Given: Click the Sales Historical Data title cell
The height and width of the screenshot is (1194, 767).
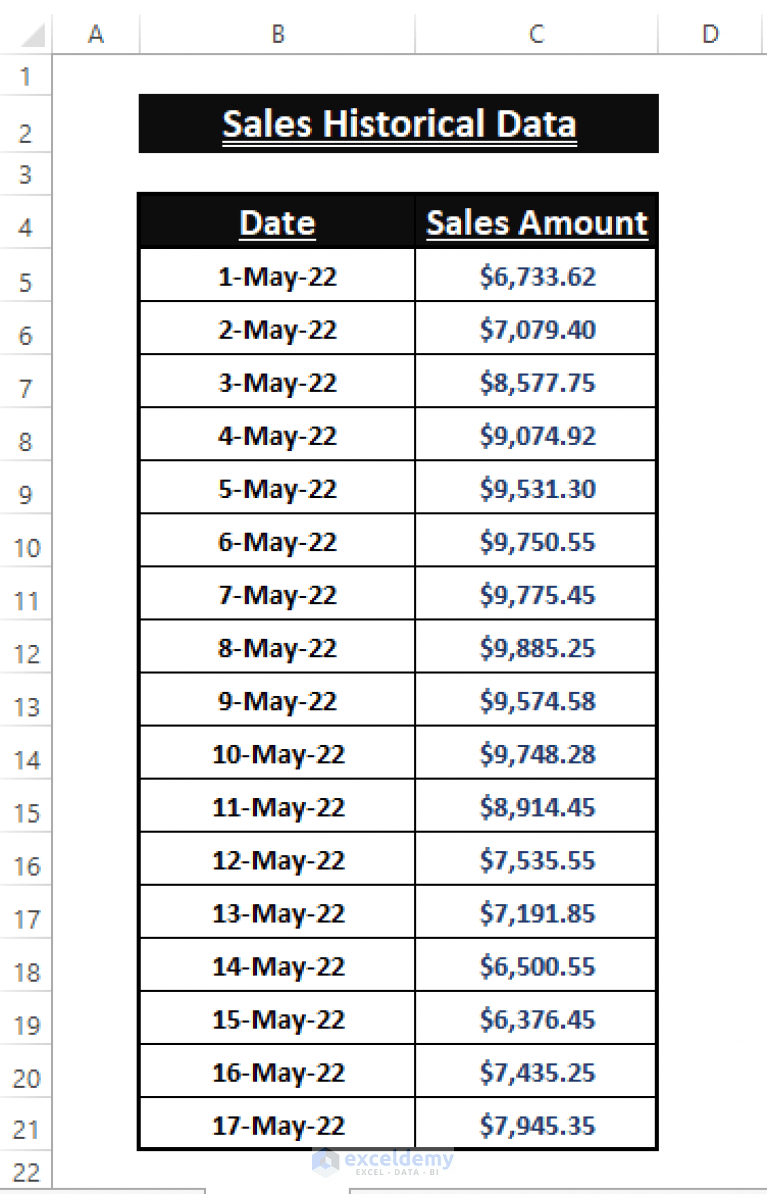Looking at the screenshot, I should click(399, 123).
